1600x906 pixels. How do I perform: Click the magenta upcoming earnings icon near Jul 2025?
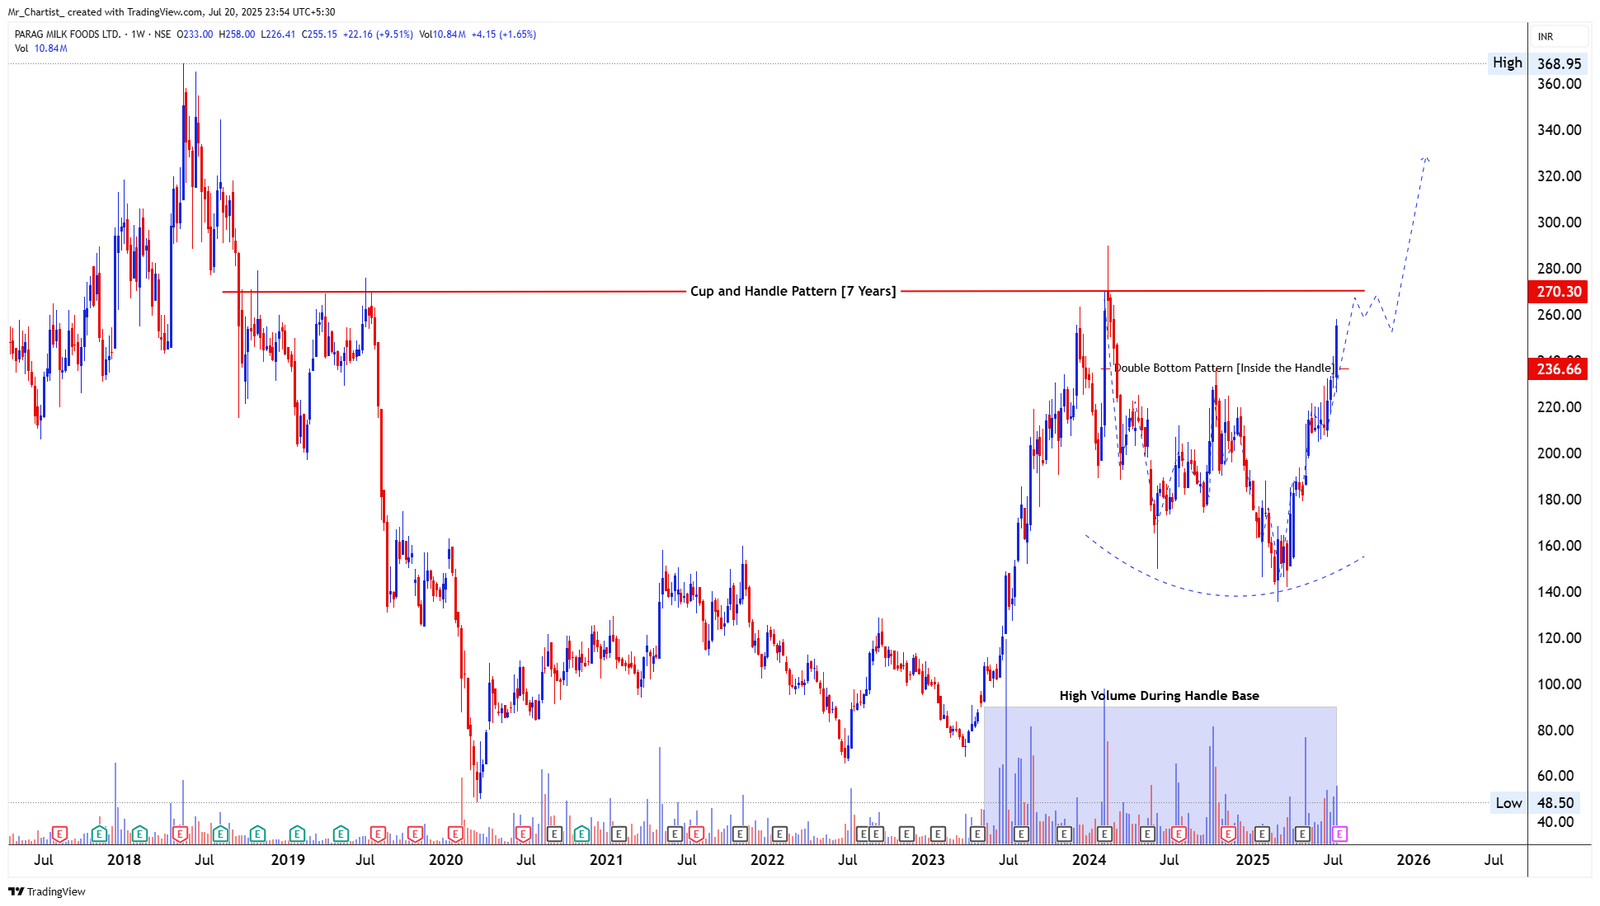[1339, 833]
